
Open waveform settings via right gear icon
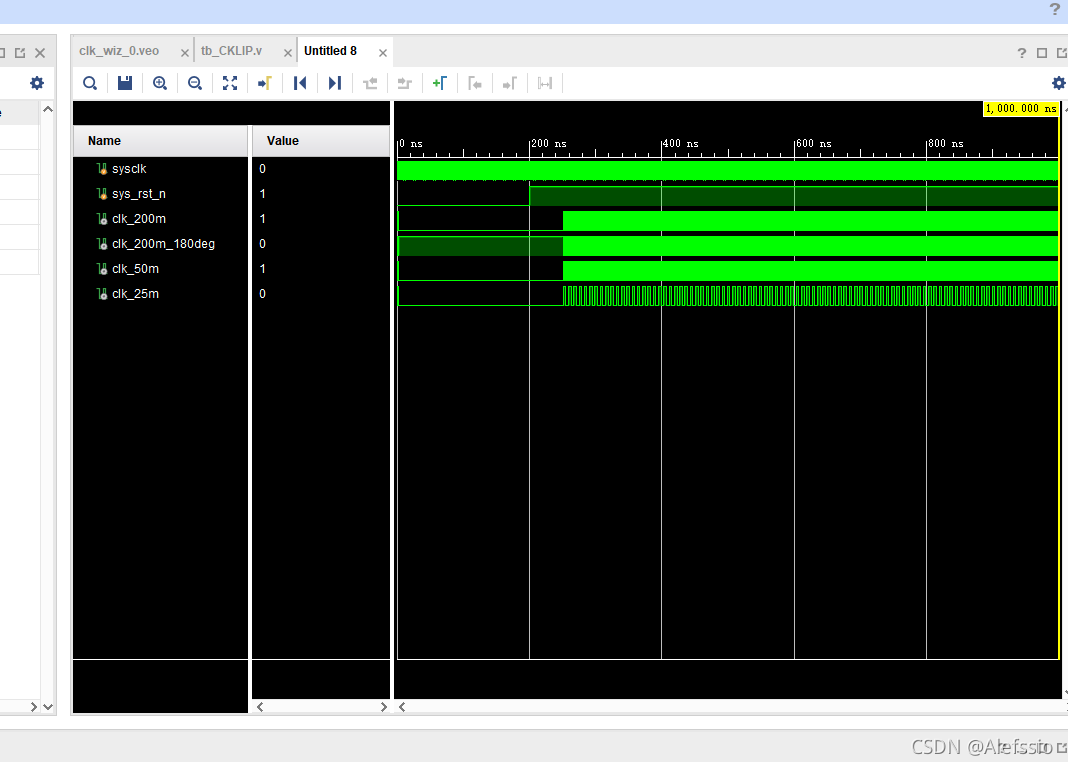[x=1058, y=83]
